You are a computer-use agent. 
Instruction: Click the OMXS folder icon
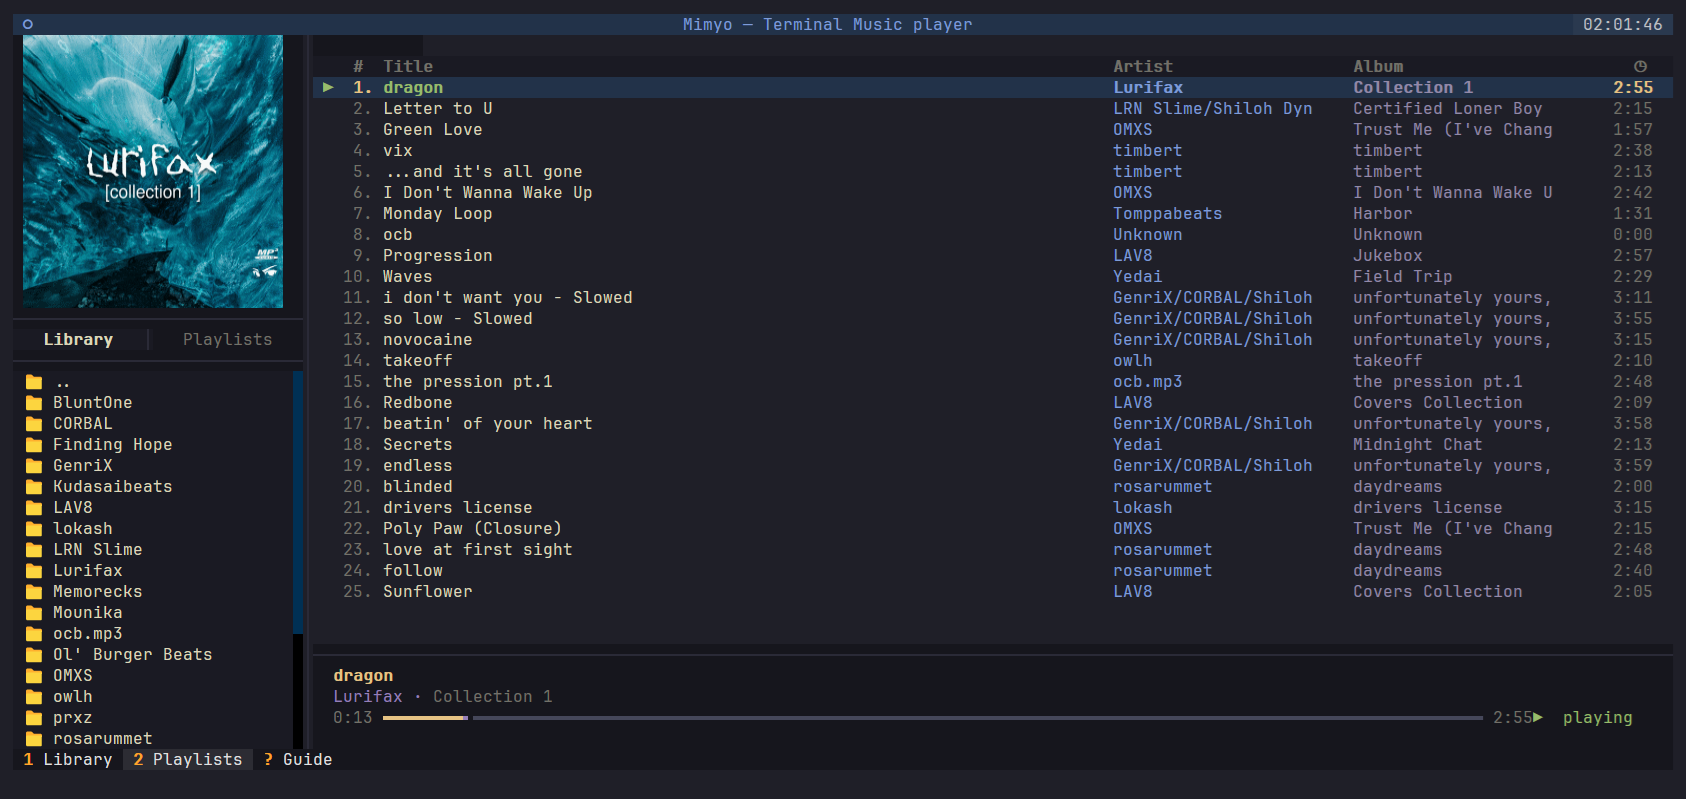34,676
